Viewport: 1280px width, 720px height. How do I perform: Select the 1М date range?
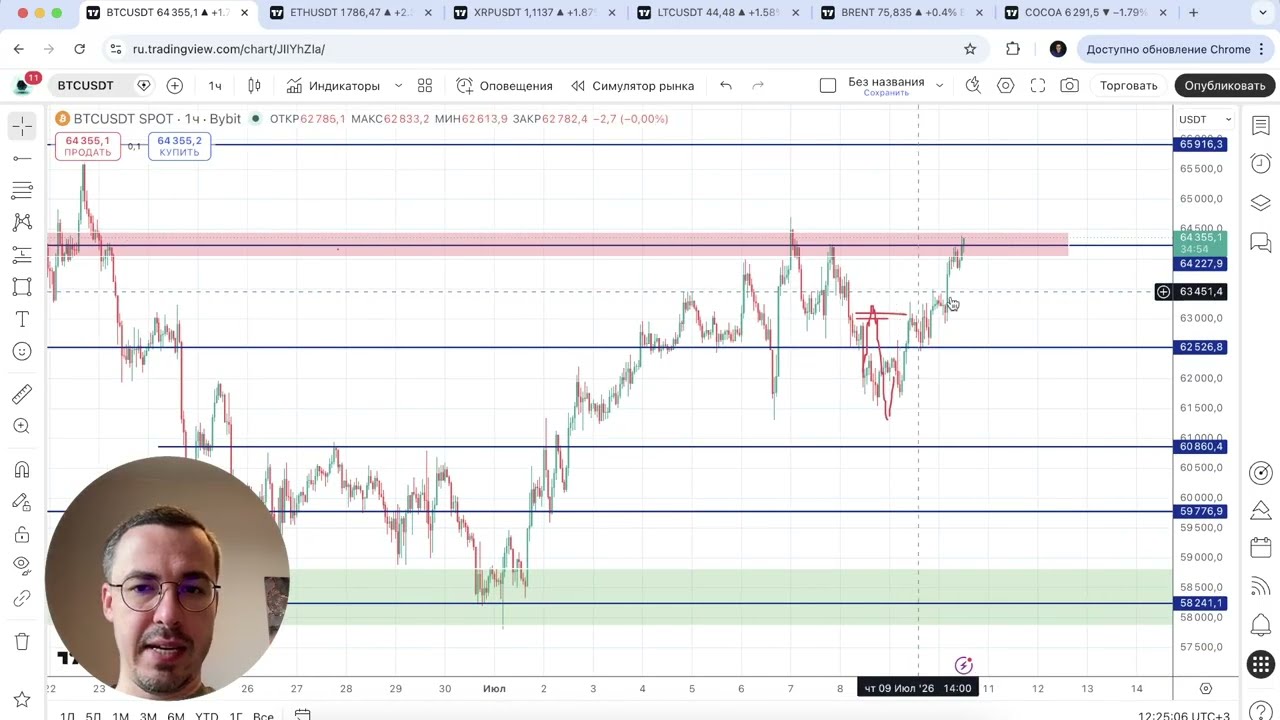[x=121, y=716]
